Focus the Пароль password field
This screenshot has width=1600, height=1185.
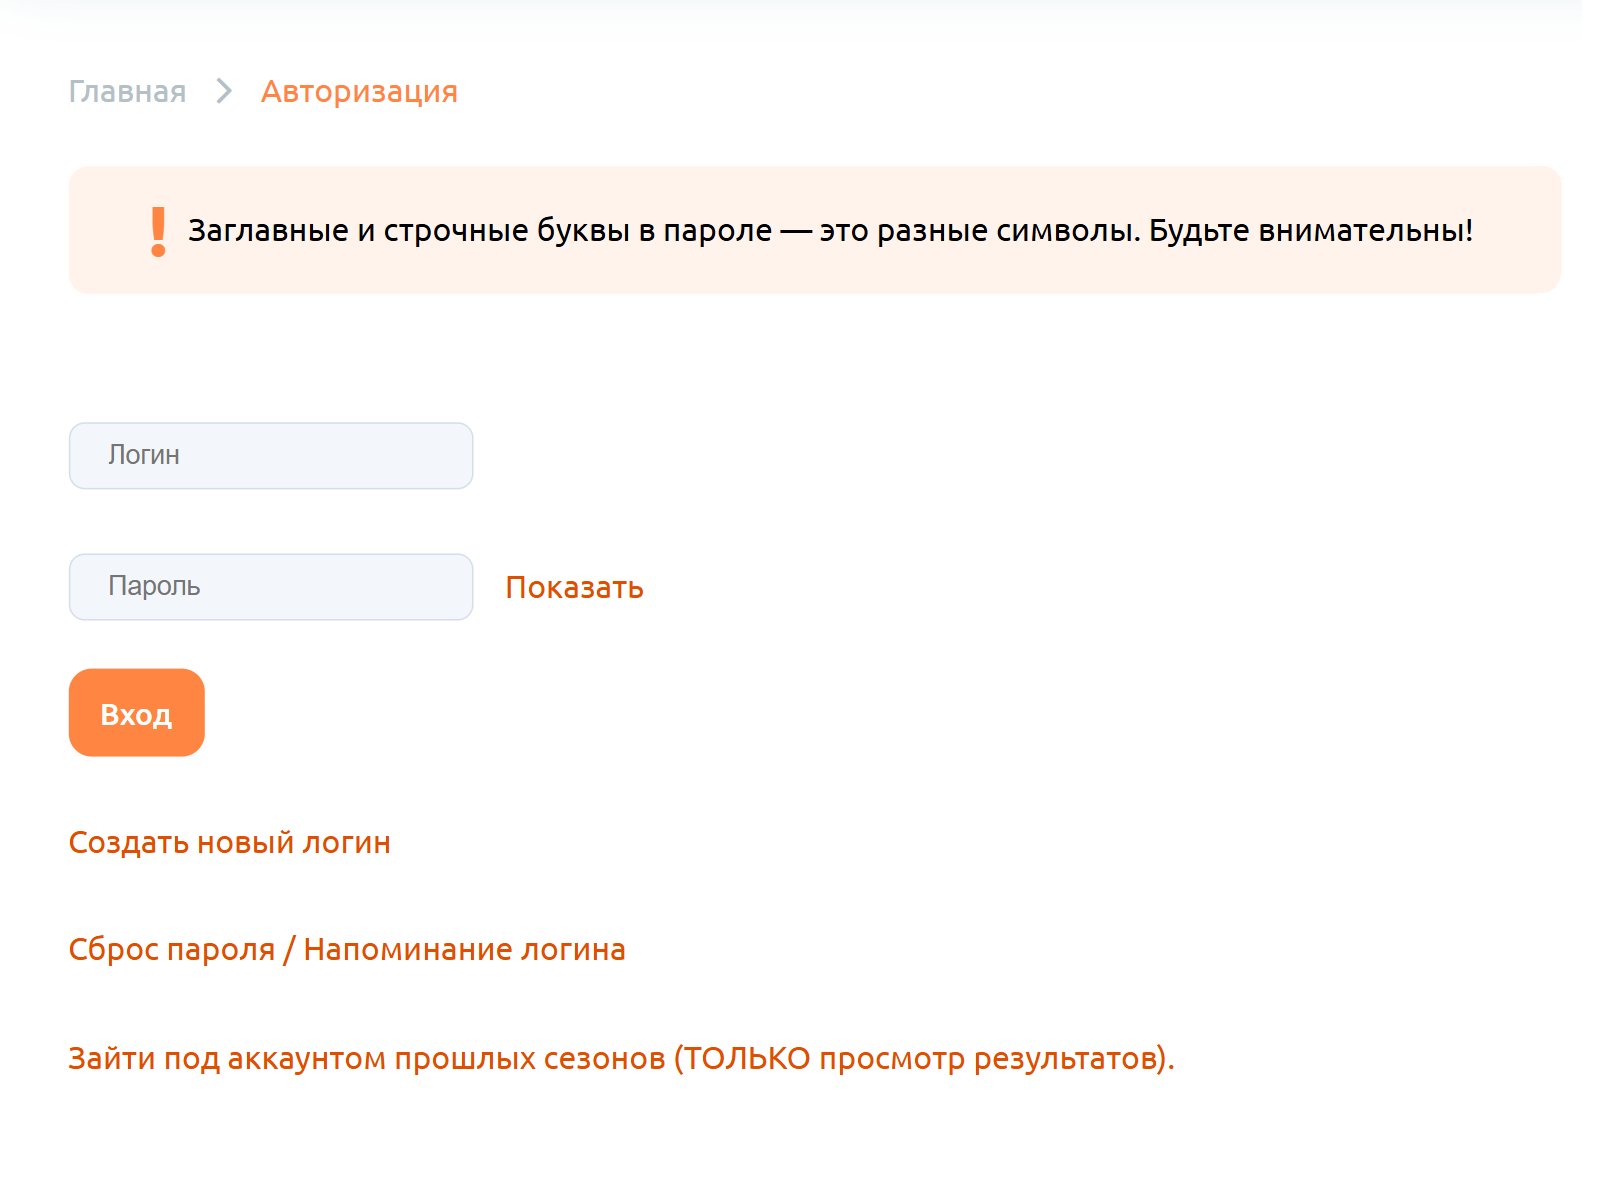coord(270,587)
